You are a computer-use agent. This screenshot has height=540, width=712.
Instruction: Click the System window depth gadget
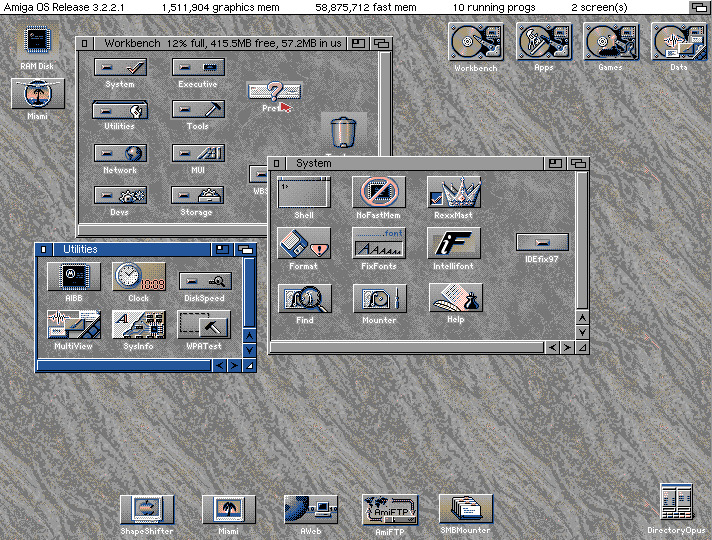(x=578, y=163)
